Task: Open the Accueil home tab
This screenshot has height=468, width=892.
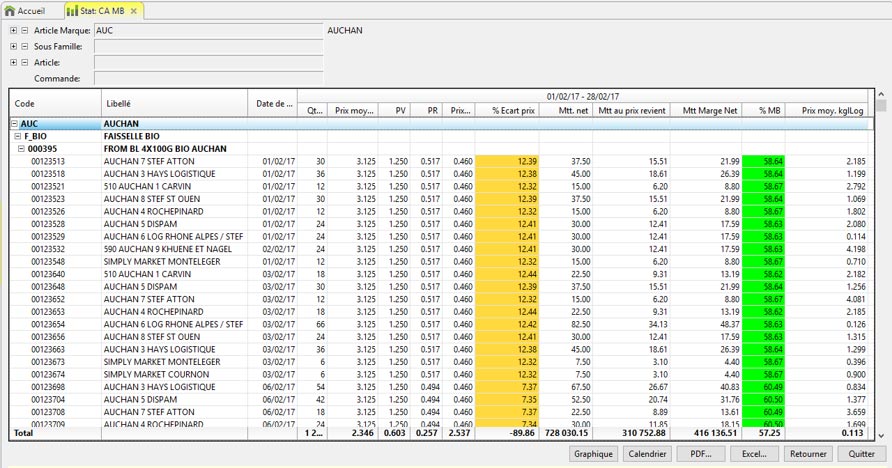Action: tap(25, 11)
